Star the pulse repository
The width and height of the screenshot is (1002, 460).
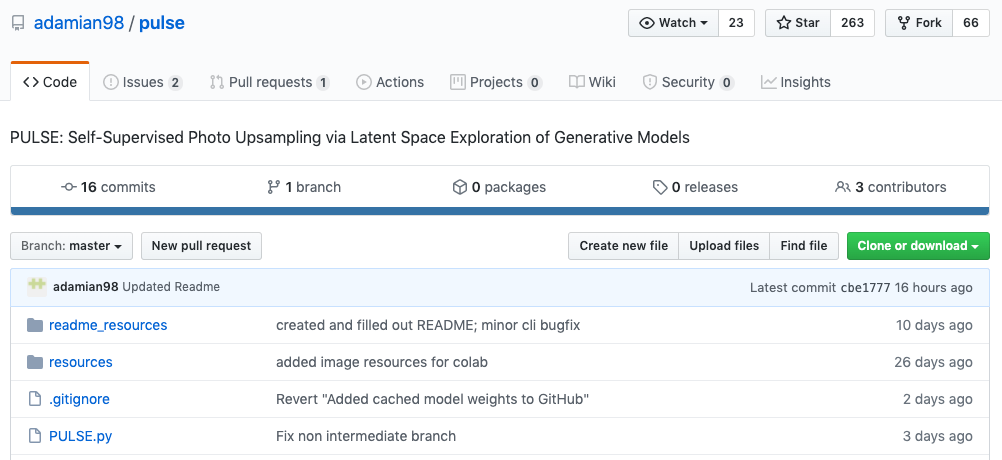coord(799,23)
